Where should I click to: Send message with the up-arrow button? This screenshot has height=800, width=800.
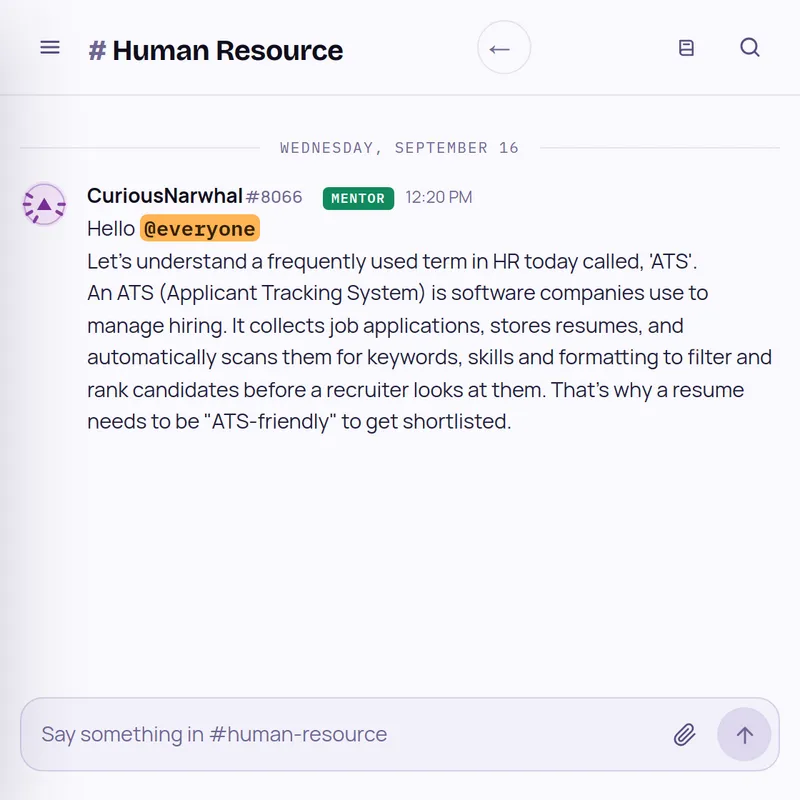(744, 735)
